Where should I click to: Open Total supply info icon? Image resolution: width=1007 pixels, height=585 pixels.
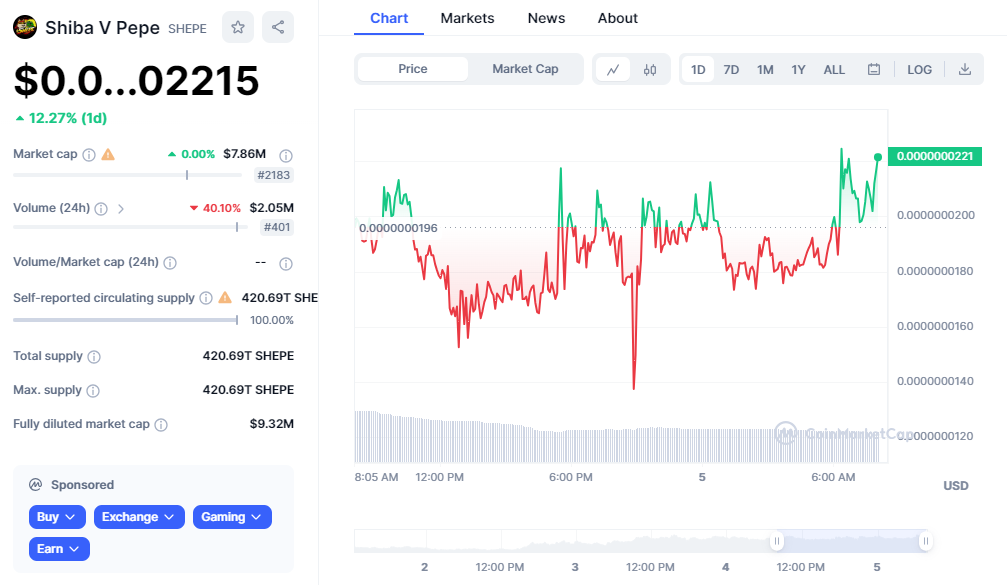click(x=94, y=357)
